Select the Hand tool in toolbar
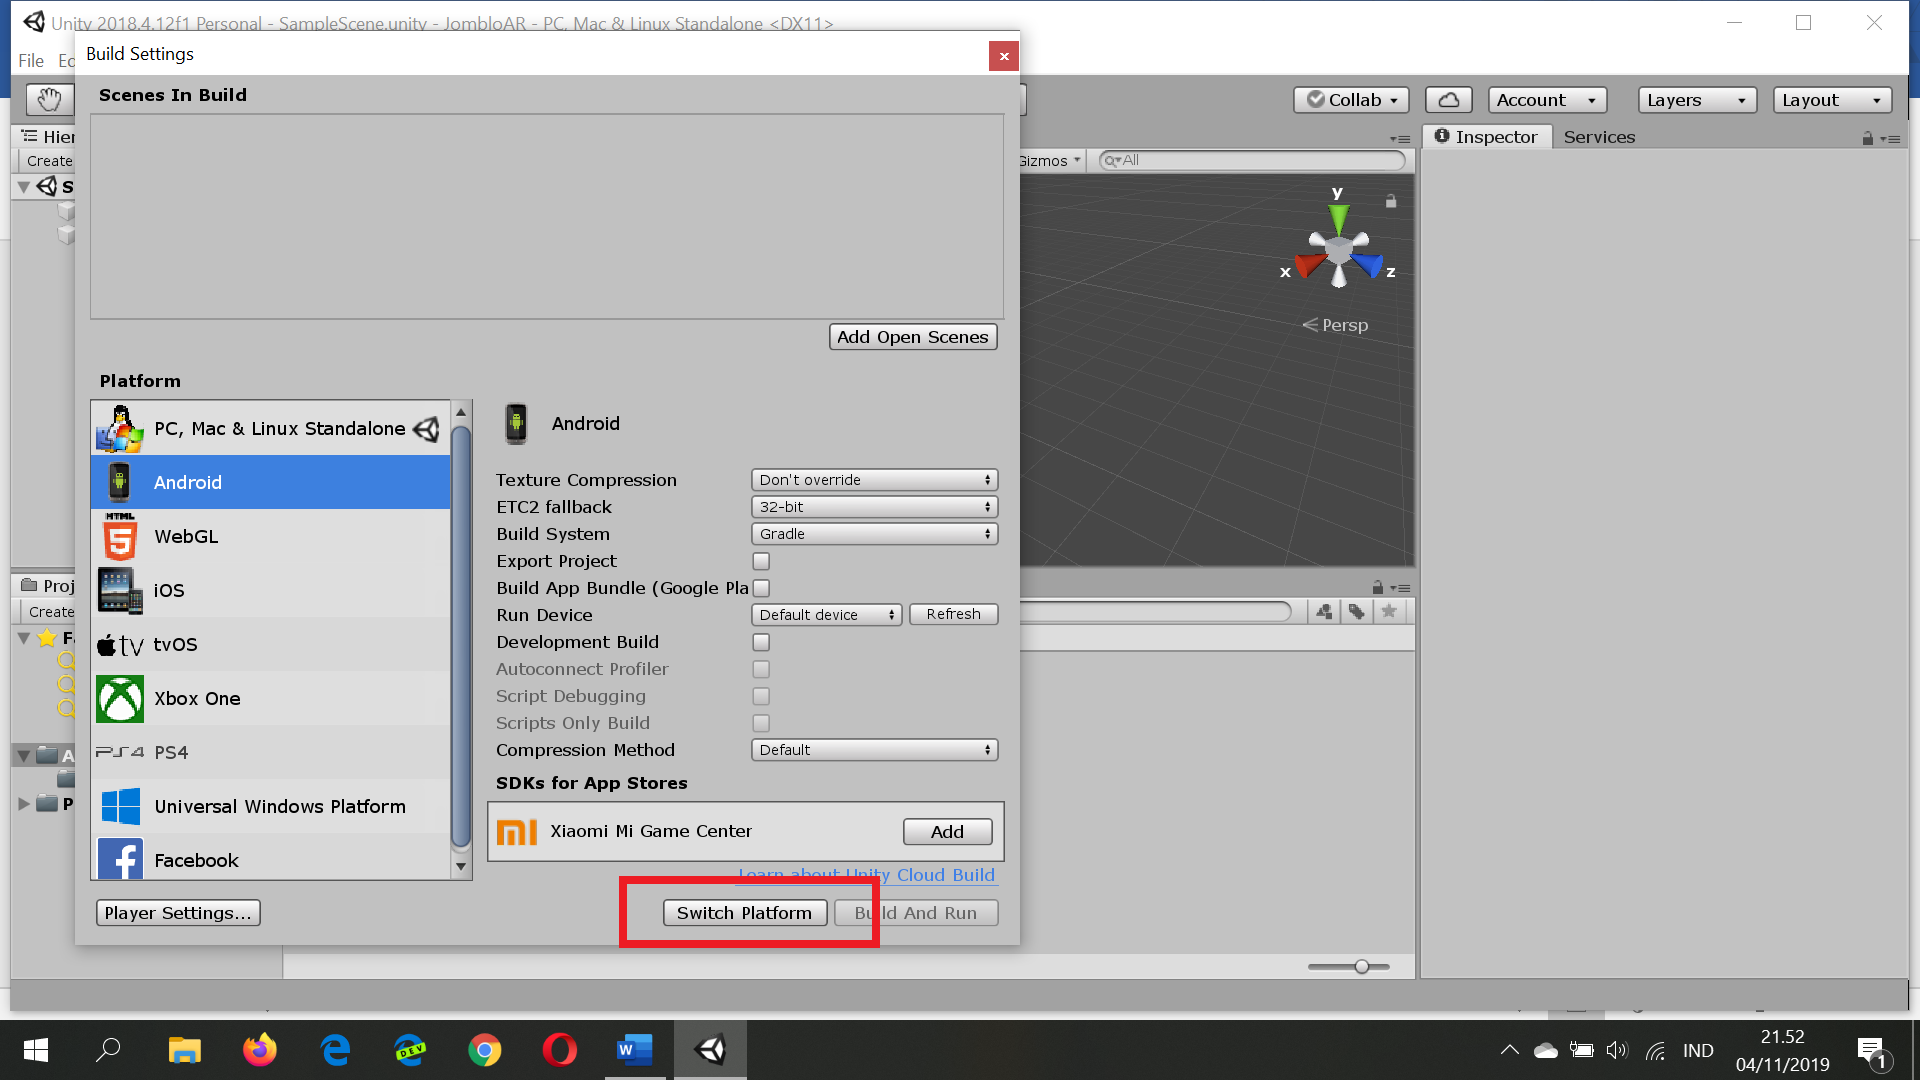1920x1080 pixels. click(49, 99)
